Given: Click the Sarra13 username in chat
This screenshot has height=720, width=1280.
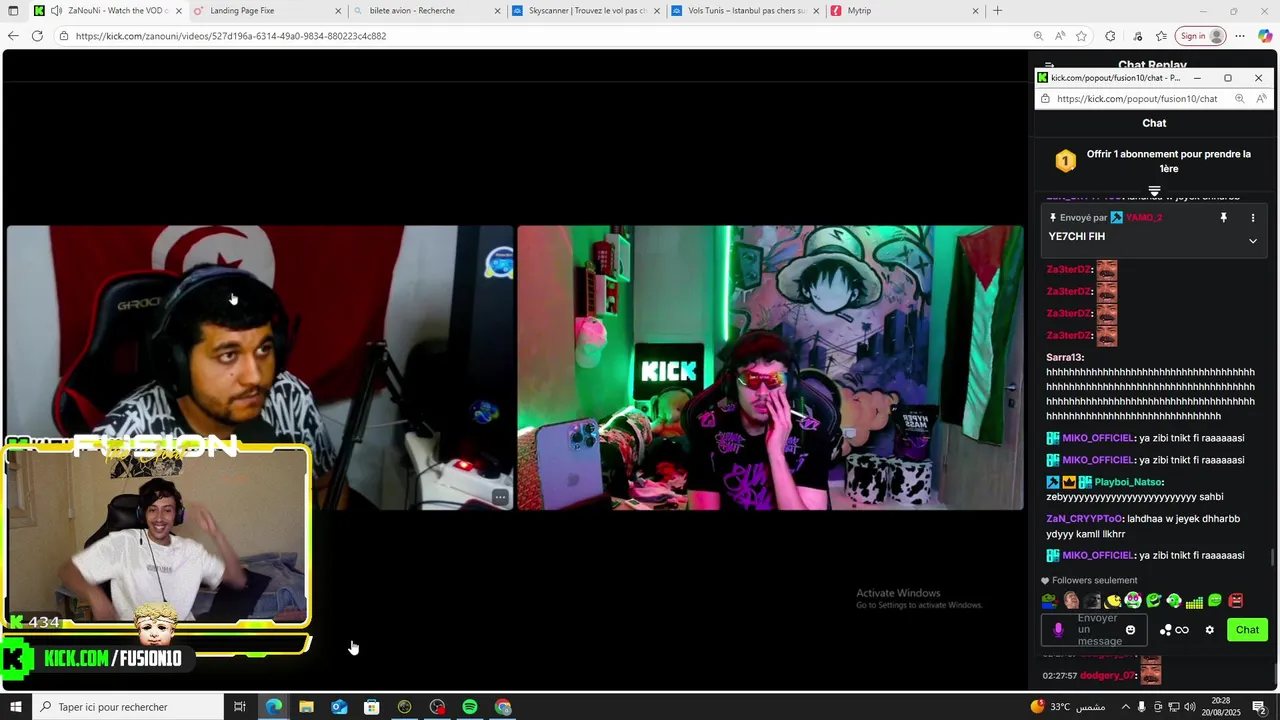Looking at the screenshot, I should click(x=1065, y=357).
